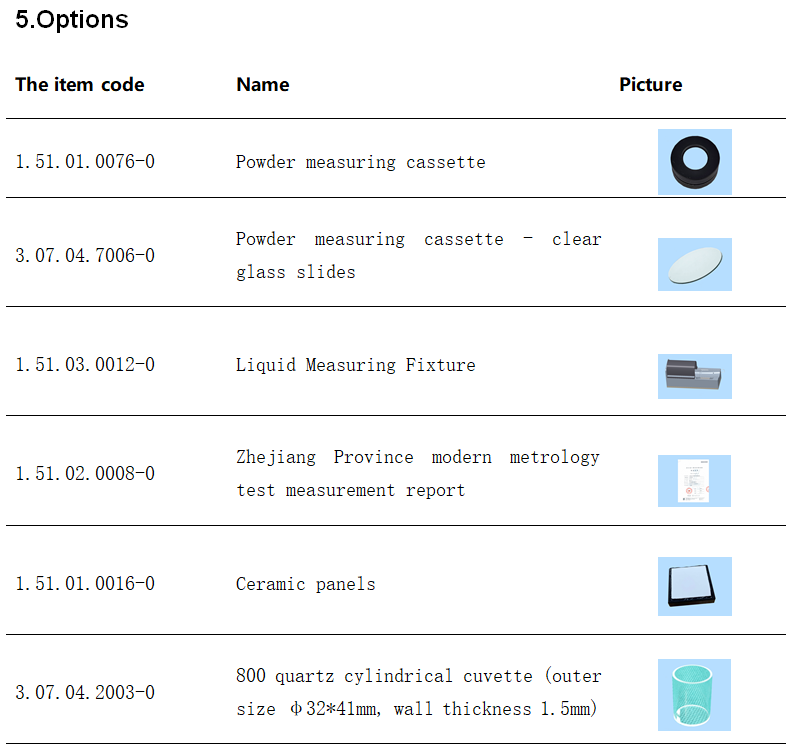This screenshot has width=797, height=754.
Task: Click the "Powder measuring cassette" name text
Action: pos(360,162)
